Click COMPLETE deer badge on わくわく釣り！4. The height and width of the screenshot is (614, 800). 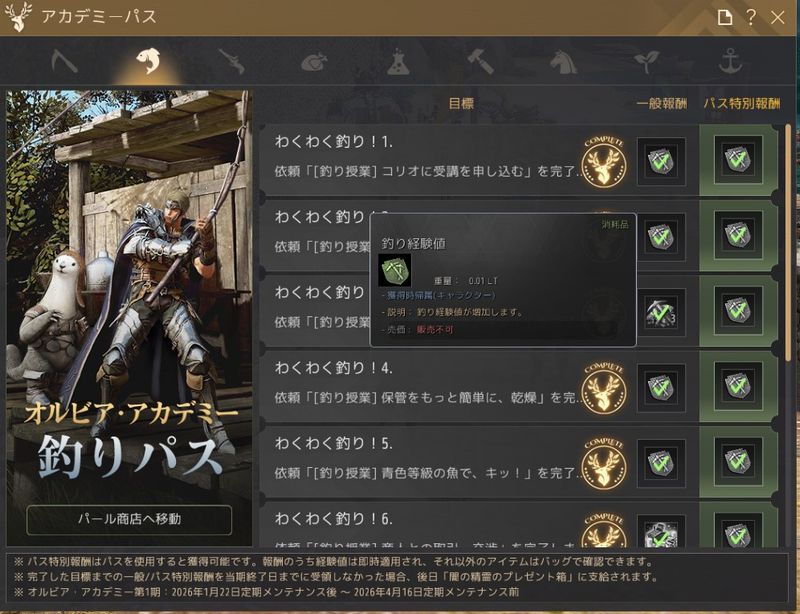click(x=604, y=388)
